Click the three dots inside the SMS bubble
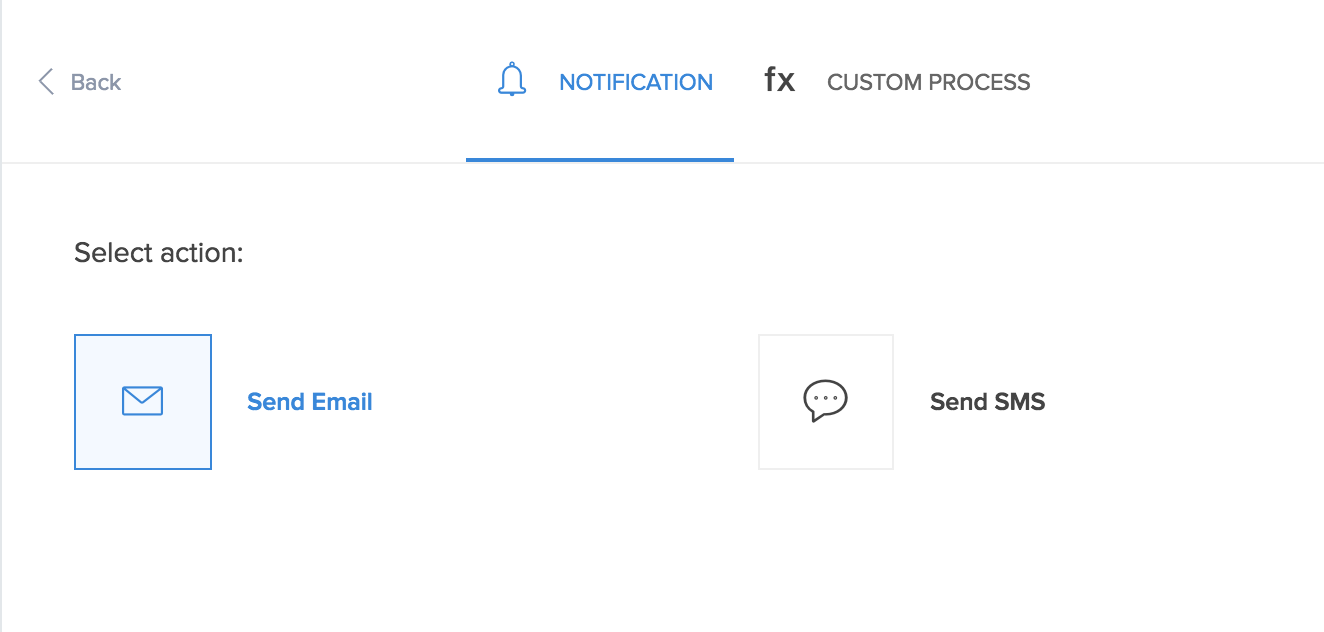 (x=825, y=399)
